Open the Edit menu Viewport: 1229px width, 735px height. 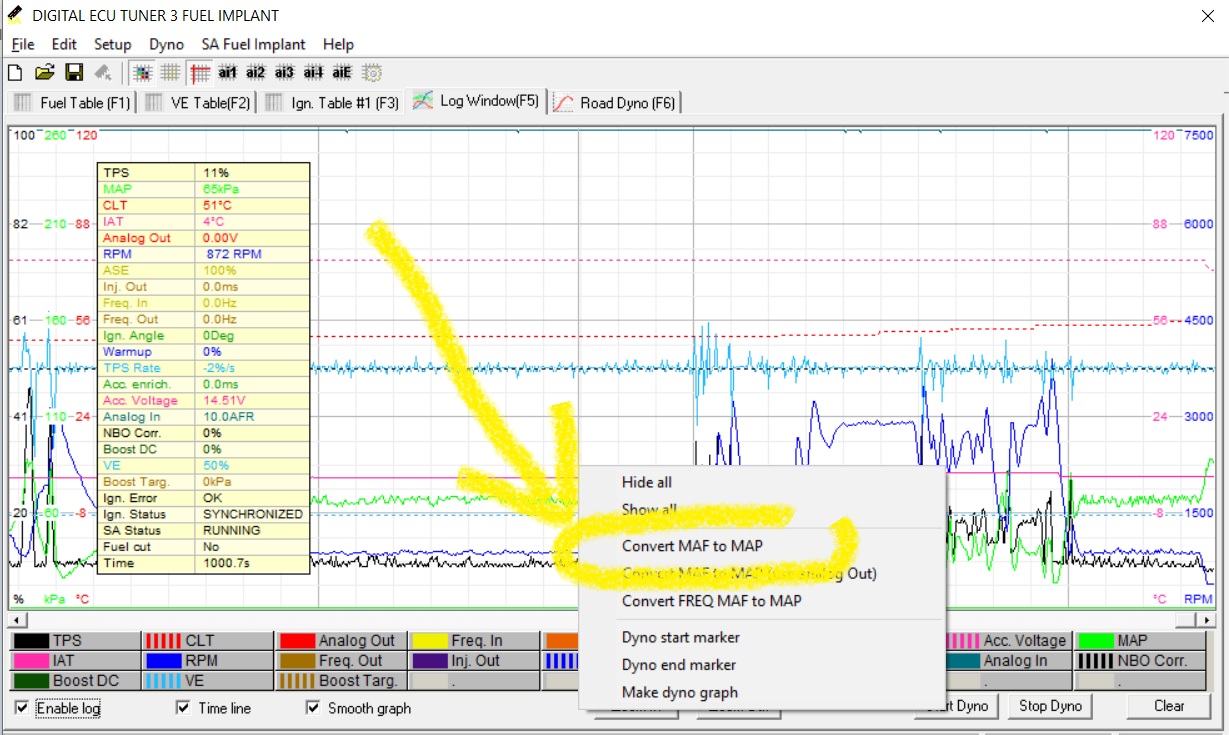(x=64, y=44)
